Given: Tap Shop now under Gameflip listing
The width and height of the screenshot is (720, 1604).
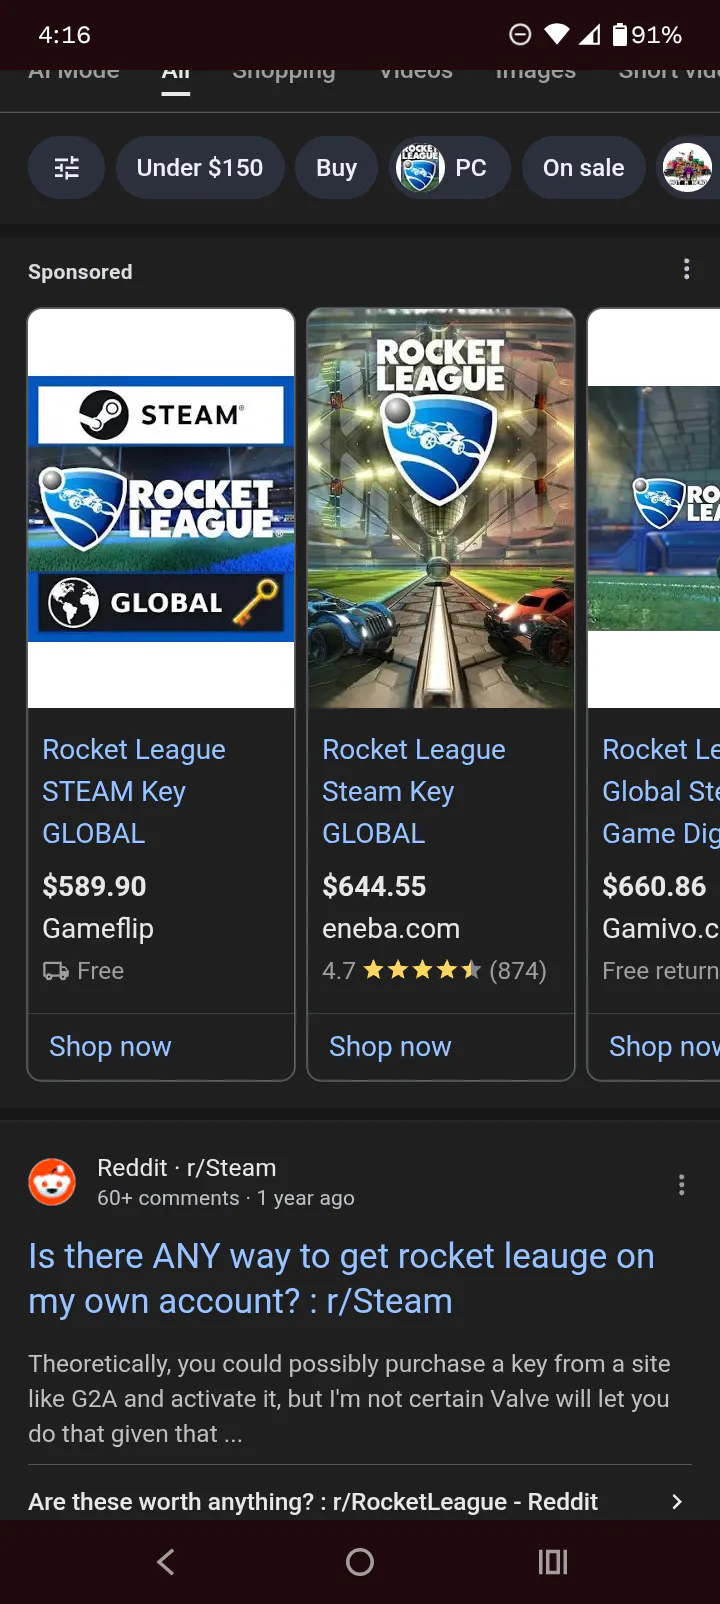Looking at the screenshot, I should coord(110,1047).
